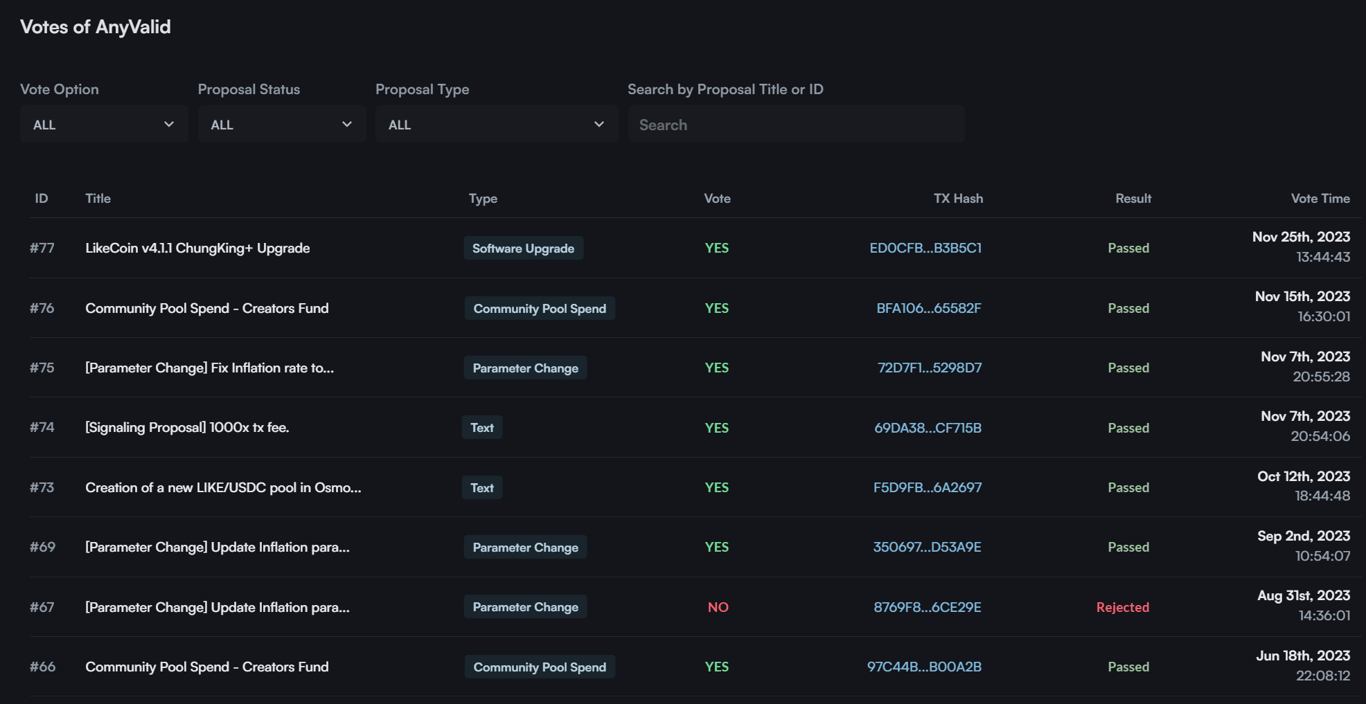Focus the proposal search field
The width and height of the screenshot is (1366, 704).
pos(796,125)
